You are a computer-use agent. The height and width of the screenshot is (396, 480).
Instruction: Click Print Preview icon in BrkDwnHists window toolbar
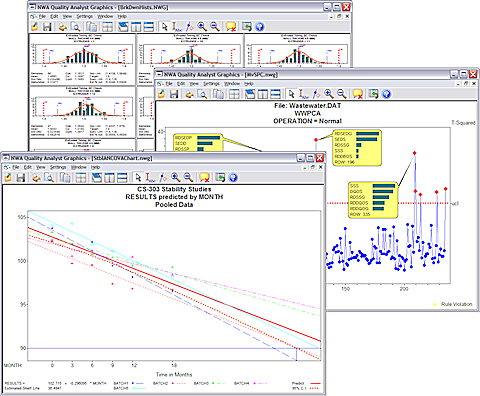coord(75,27)
